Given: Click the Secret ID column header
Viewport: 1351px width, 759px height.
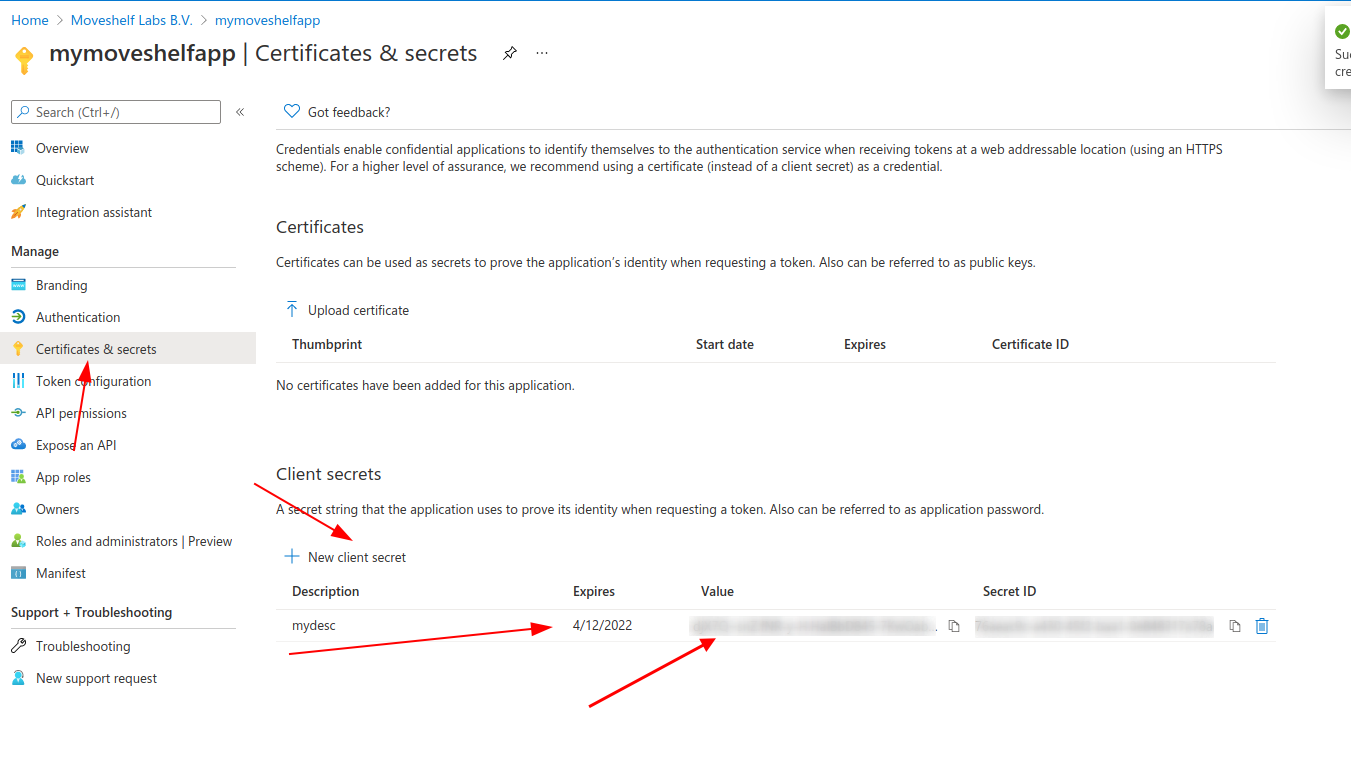Looking at the screenshot, I should [1009, 591].
